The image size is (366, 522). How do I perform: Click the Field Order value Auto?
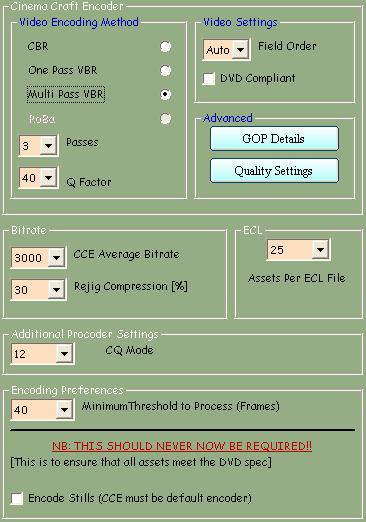point(218,50)
